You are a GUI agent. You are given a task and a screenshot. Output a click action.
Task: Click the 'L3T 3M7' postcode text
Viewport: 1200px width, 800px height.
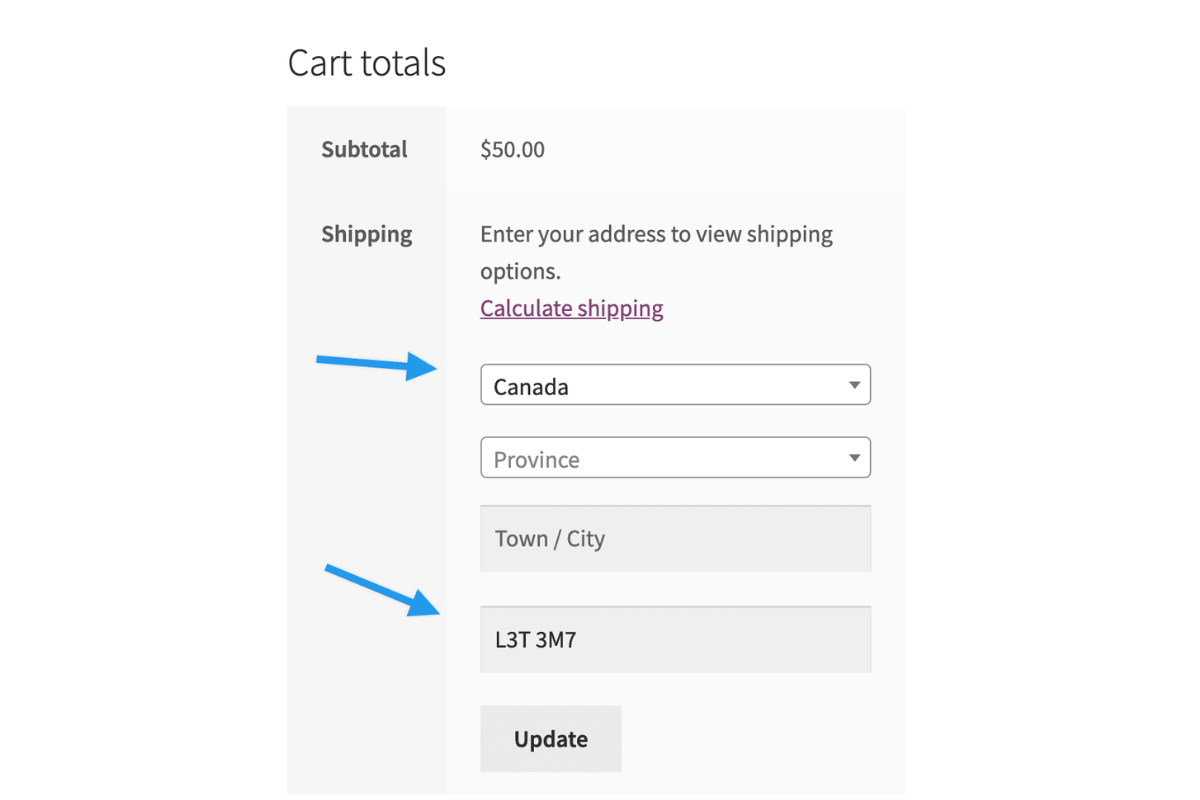click(x=536, y=640)
